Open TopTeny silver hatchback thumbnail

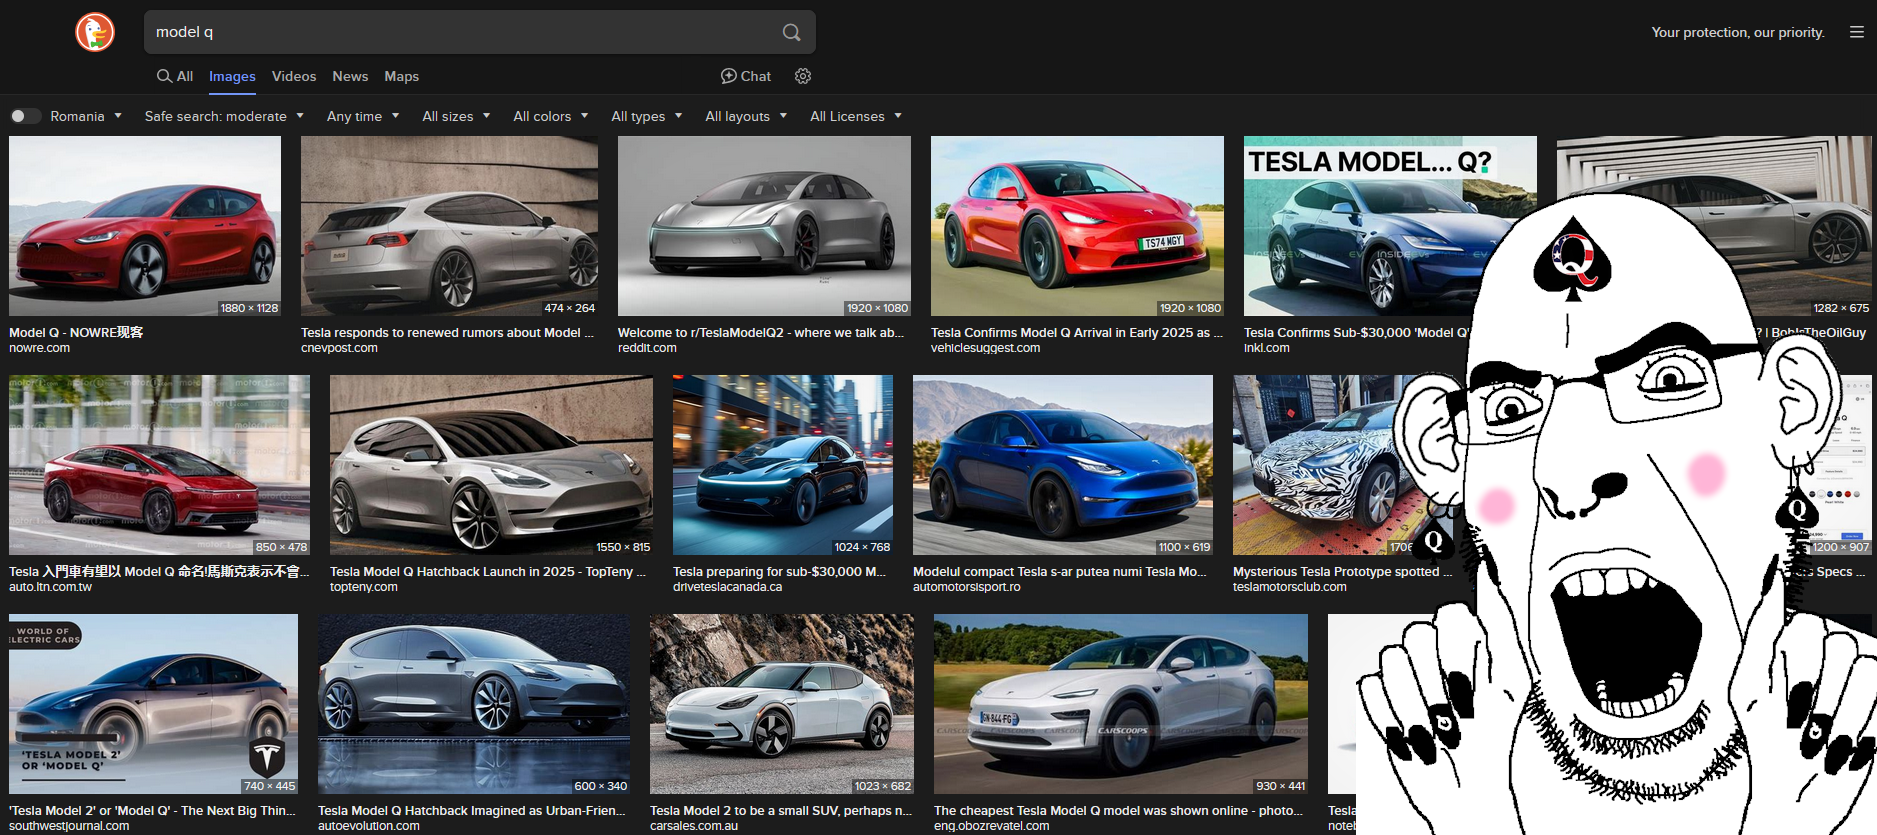pos(491,465)
